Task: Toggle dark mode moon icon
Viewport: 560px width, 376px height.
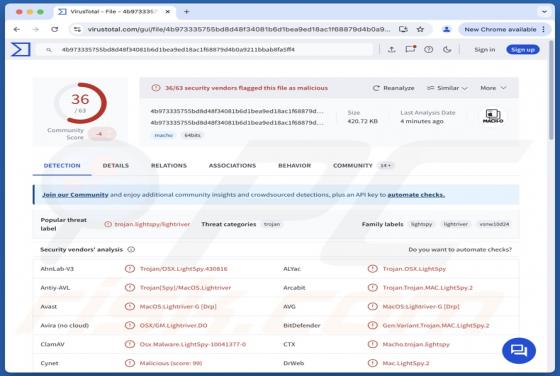Action: (x=447, y=50)
